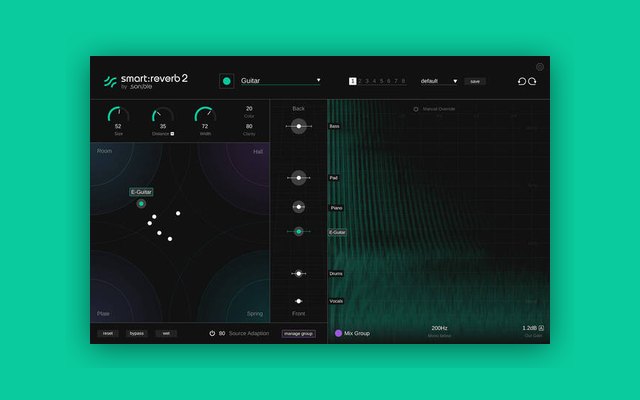Click the Front label below distance list
Viewport: 640px width, 400px height.
pos(298,313)
